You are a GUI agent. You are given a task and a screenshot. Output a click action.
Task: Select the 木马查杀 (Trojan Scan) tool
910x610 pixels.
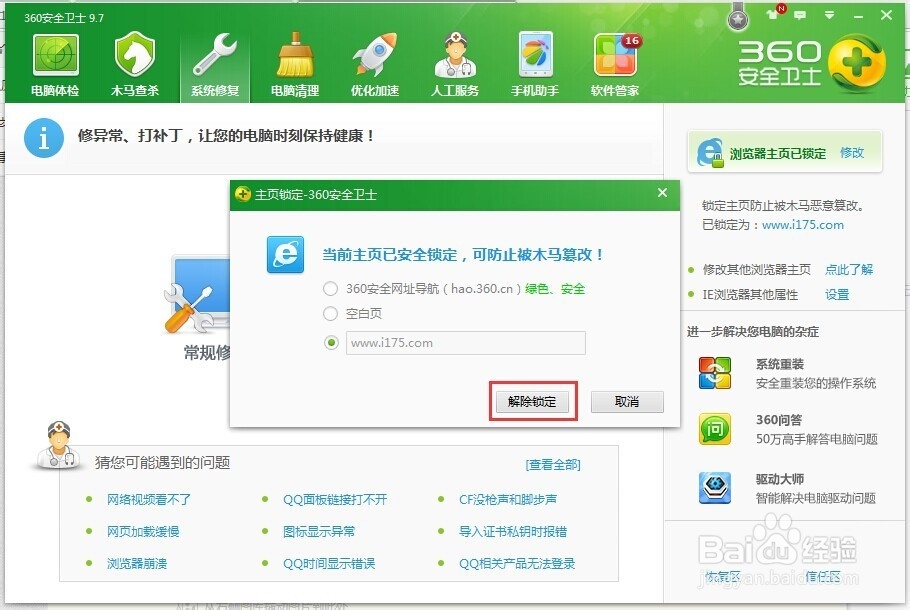(135, 60)
